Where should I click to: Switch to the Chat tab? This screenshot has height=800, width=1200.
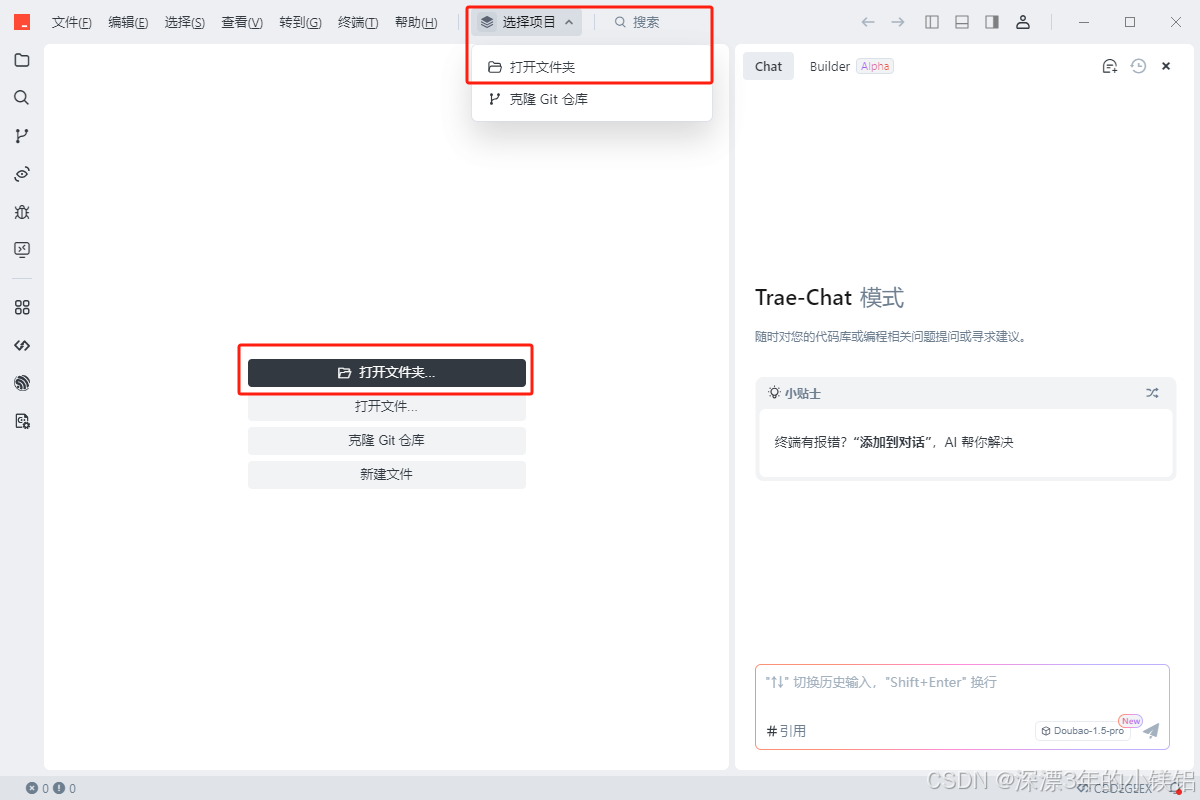pyautogui.click(x=768, y=66)
